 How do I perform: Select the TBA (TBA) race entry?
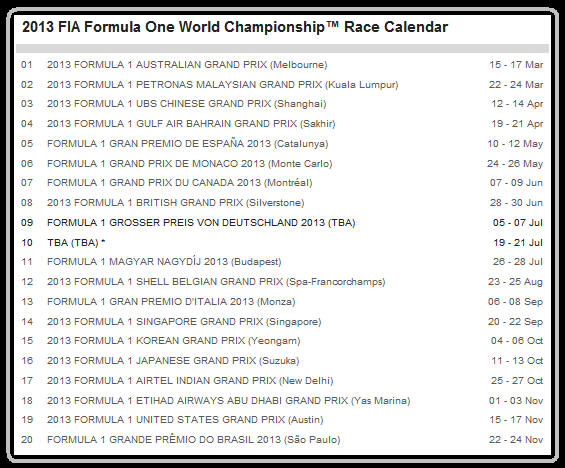pos(76,242)
